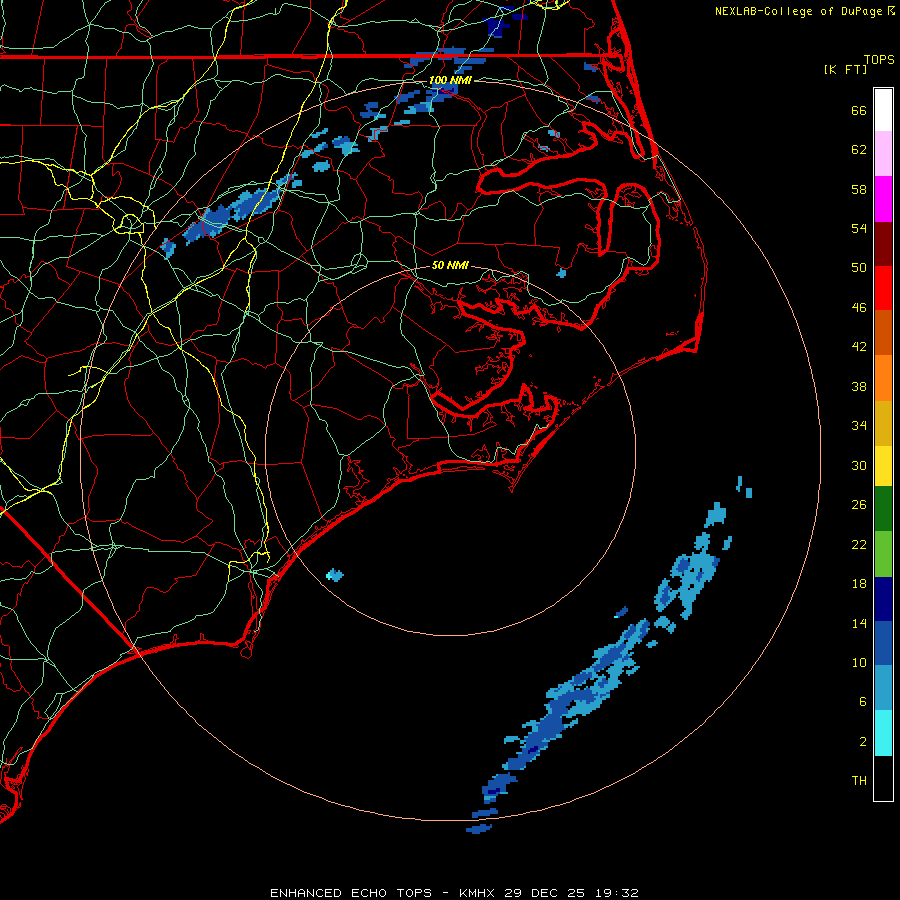Click the ENHANCED ECHO TOPS KMHX caption

pyautogui.click(x=454, y=893)
